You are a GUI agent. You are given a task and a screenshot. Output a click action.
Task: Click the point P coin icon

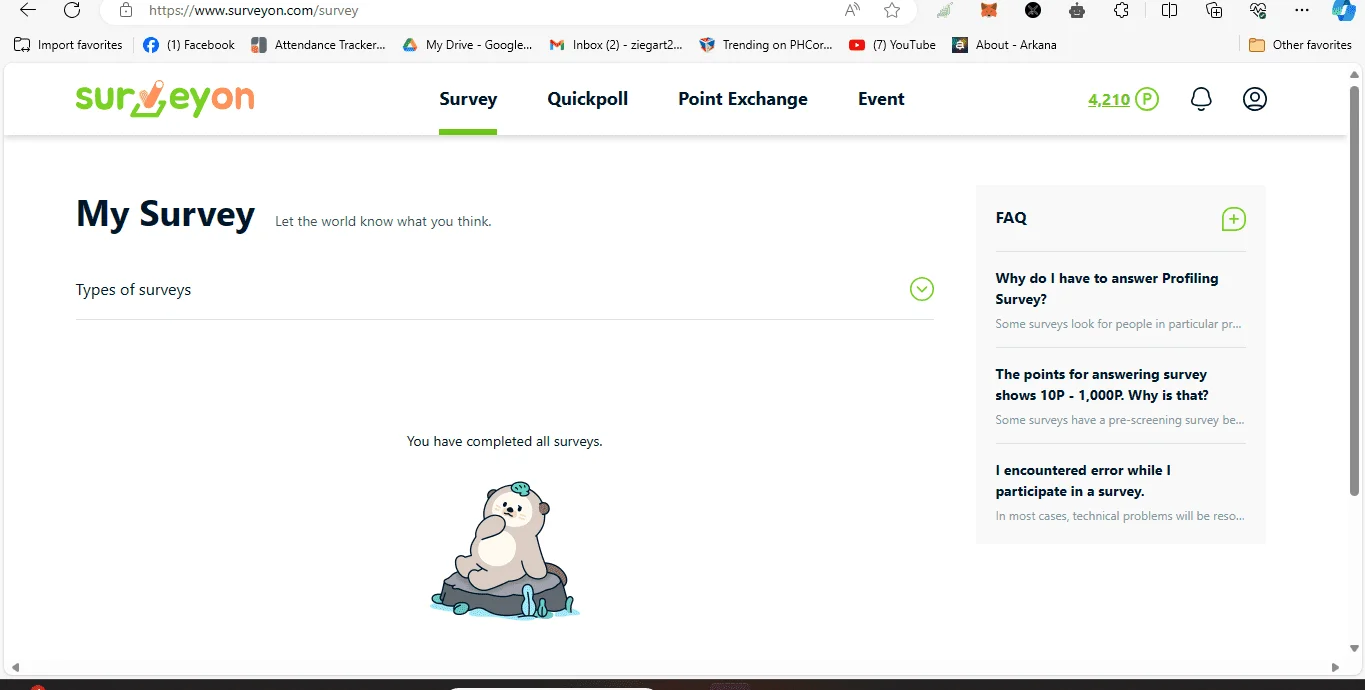[1147, 99]
